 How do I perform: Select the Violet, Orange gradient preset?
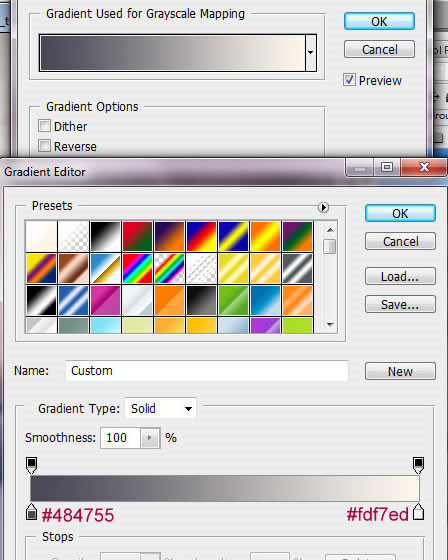(x=169, y=236)
